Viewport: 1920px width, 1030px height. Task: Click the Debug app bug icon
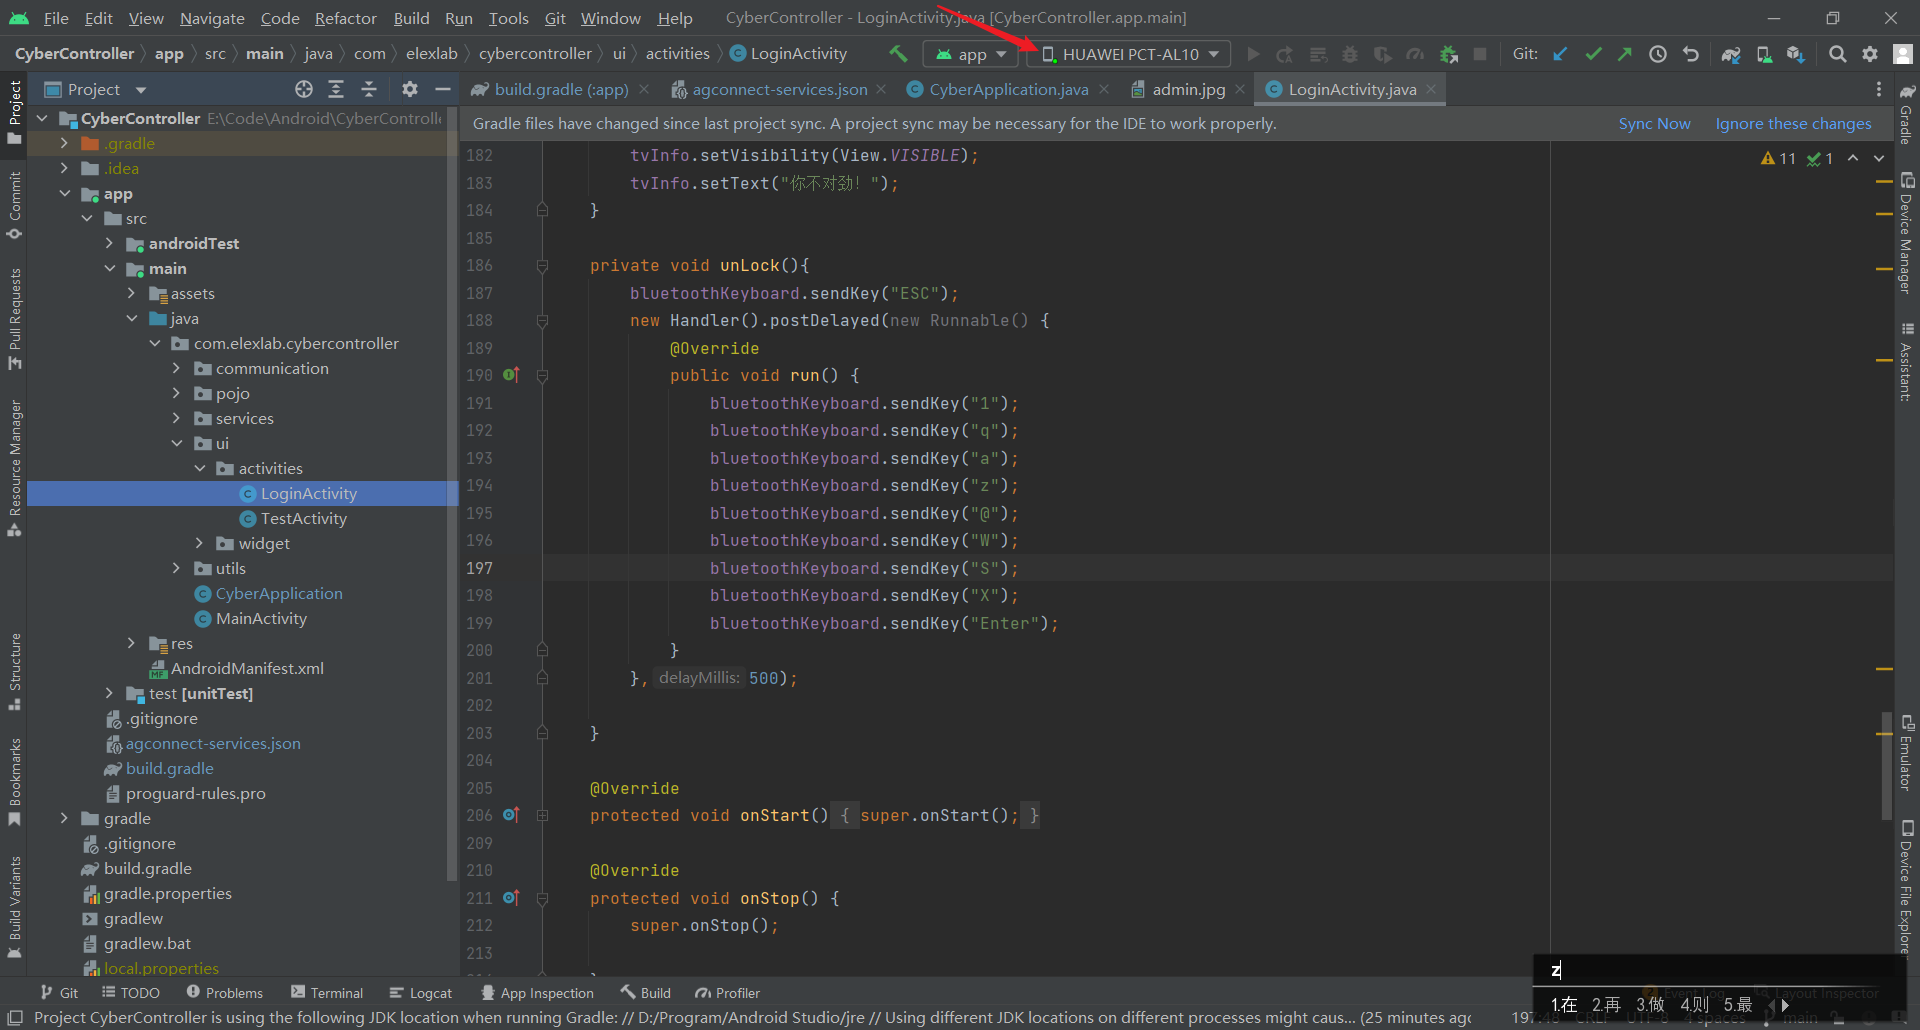point(1349,54)
